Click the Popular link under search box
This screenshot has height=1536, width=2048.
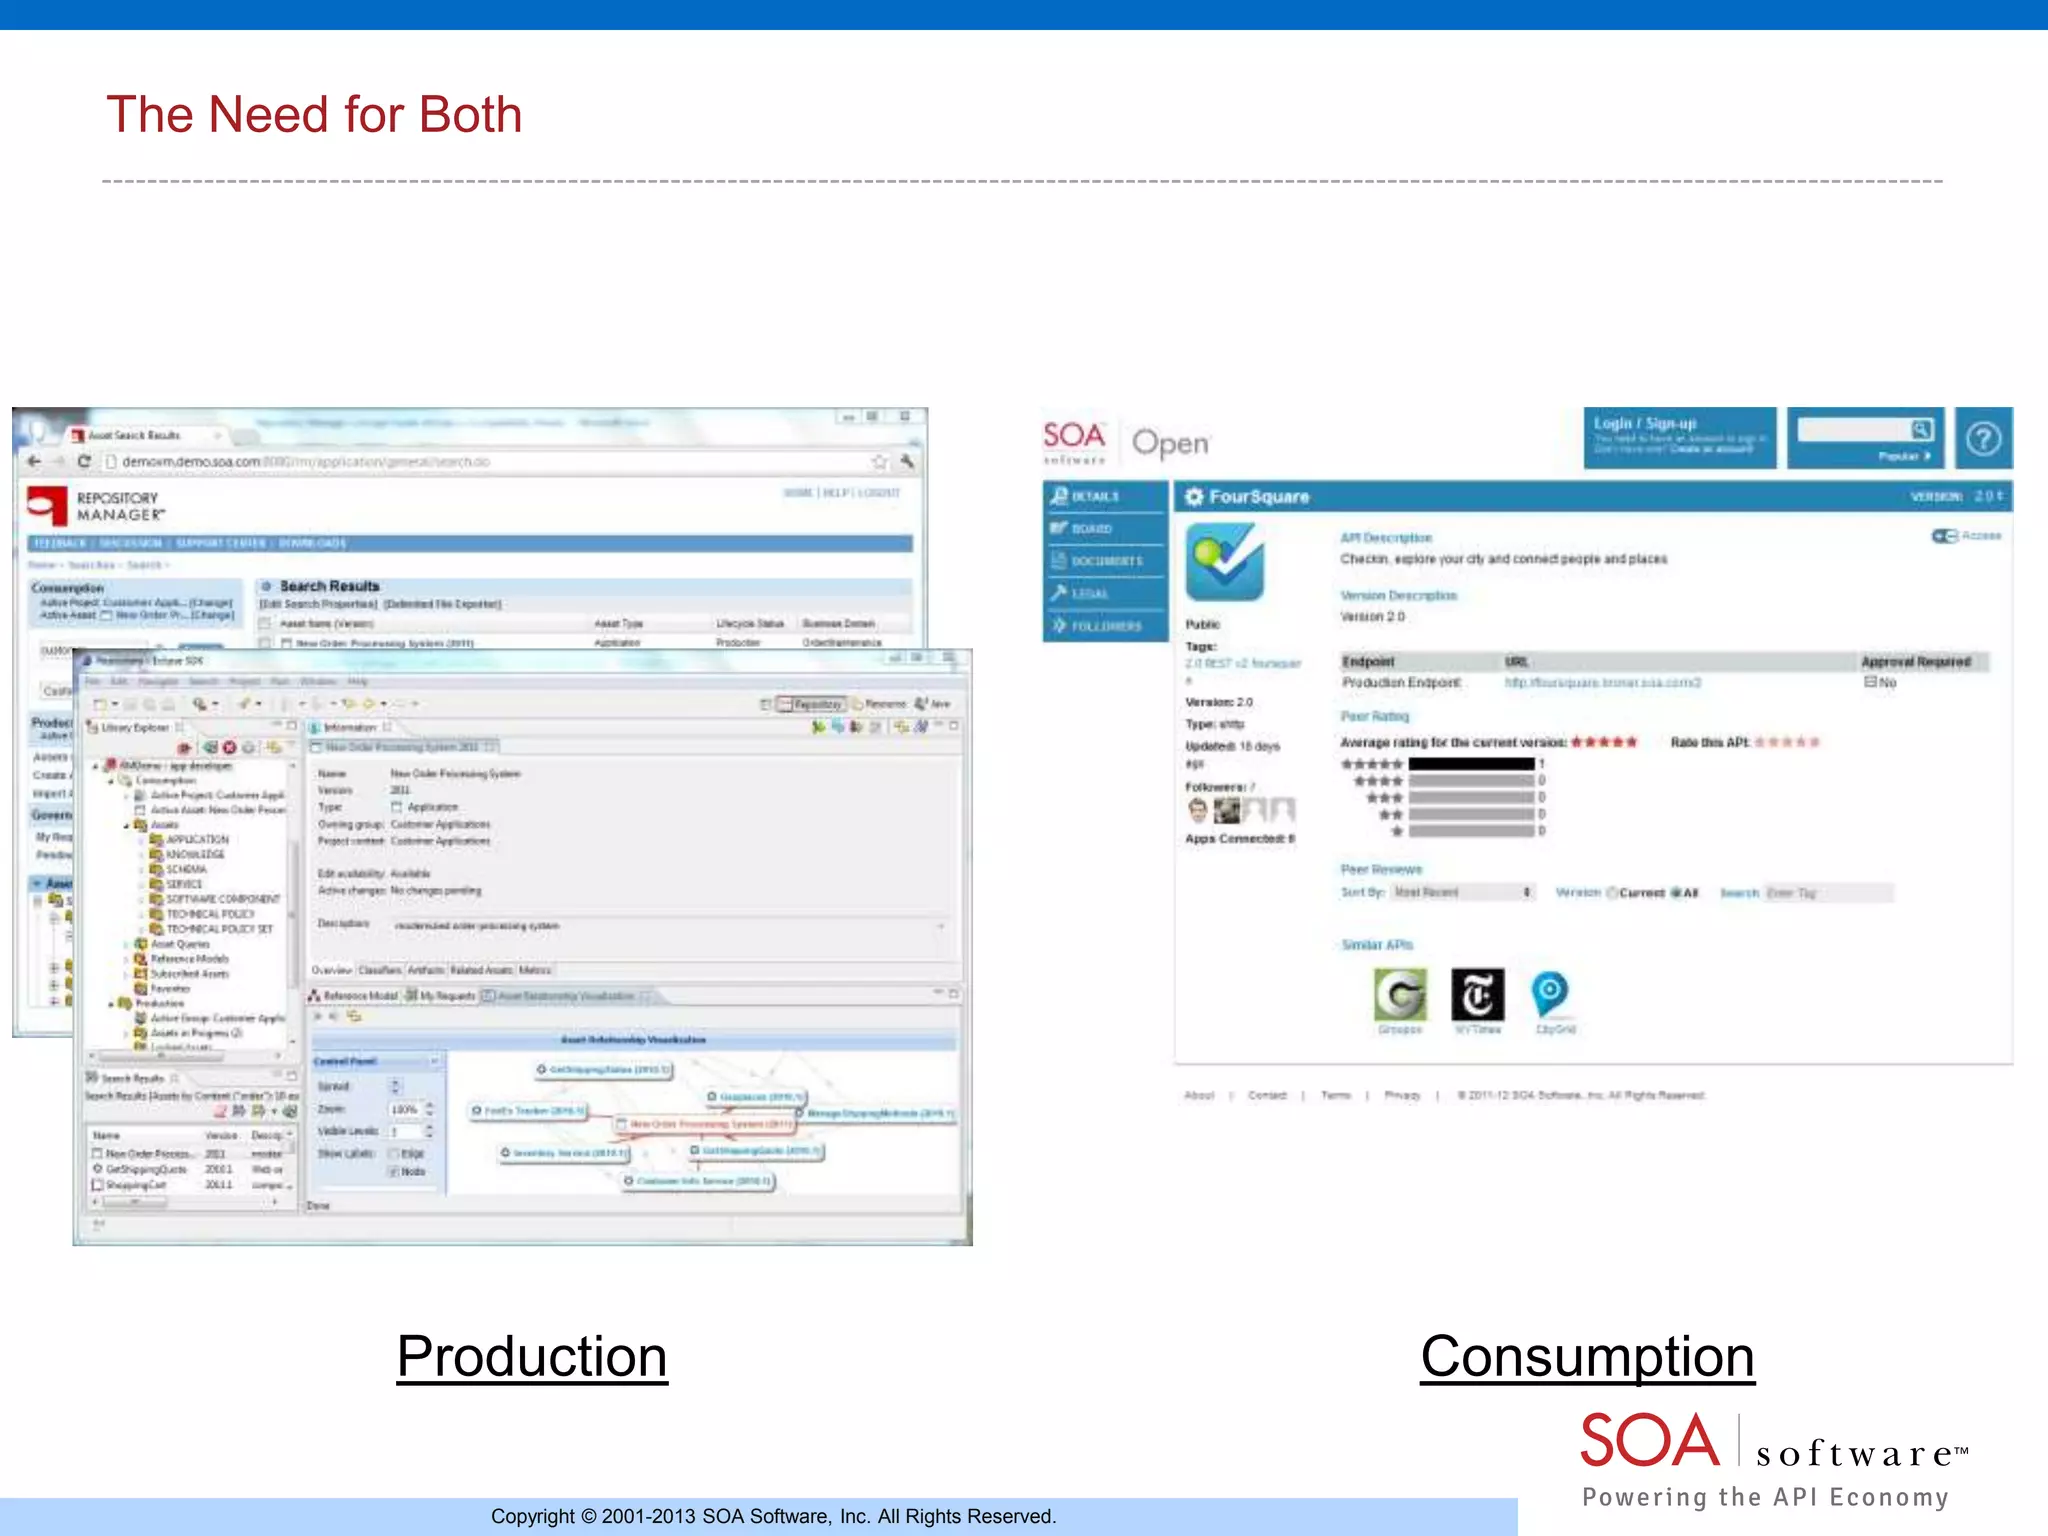point(1904,456)
